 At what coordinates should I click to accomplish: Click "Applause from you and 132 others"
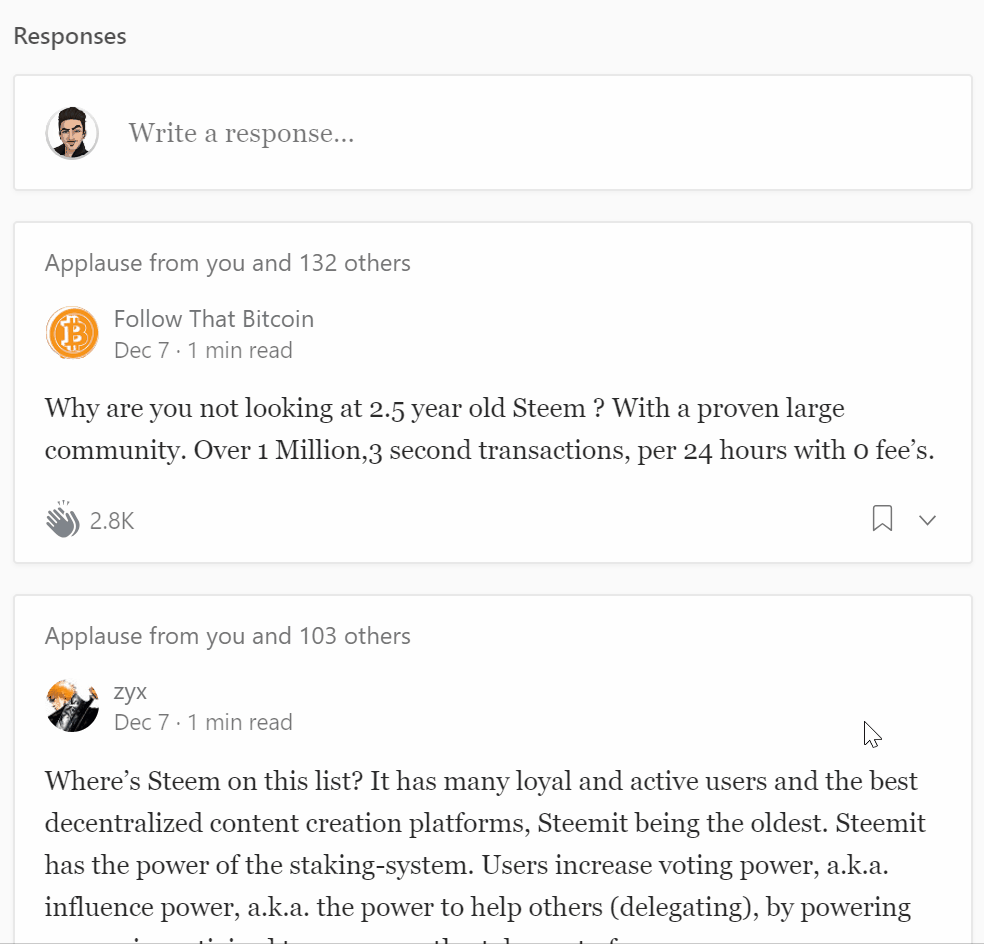tap(228, 264)
